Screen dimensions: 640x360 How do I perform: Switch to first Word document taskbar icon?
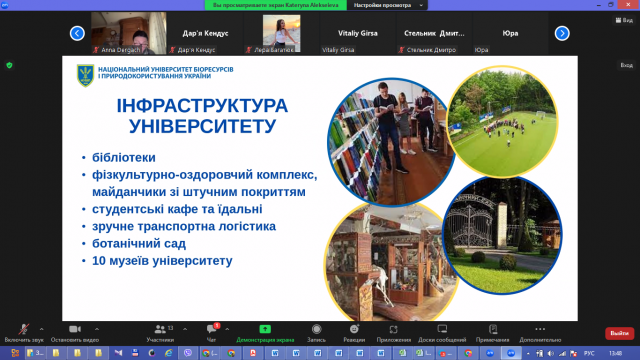[x=275, y=353]
